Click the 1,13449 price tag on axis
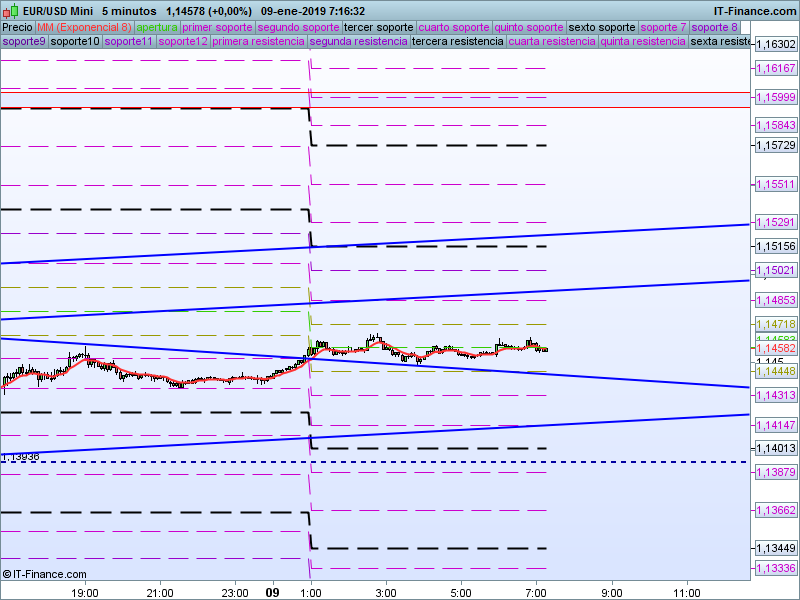Image resolution: width=800 pixels, height=600 pixels. pos(776,548)
